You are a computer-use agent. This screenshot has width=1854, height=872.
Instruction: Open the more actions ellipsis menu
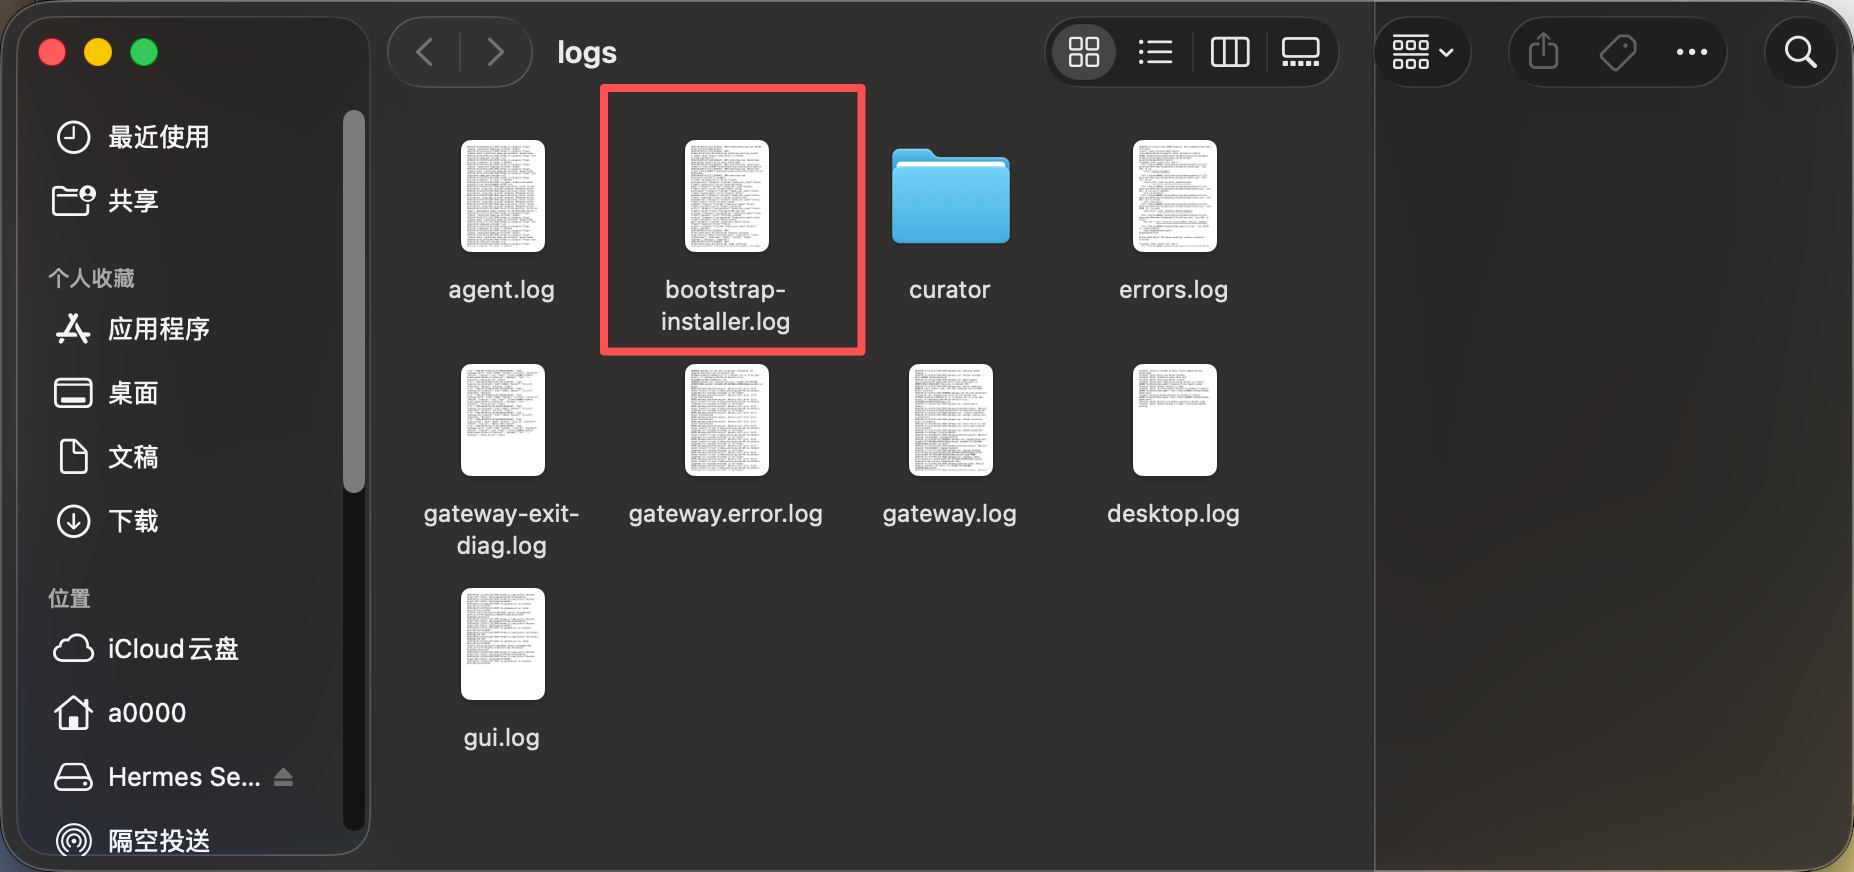pyautogui.click(x=1691, y=52)
